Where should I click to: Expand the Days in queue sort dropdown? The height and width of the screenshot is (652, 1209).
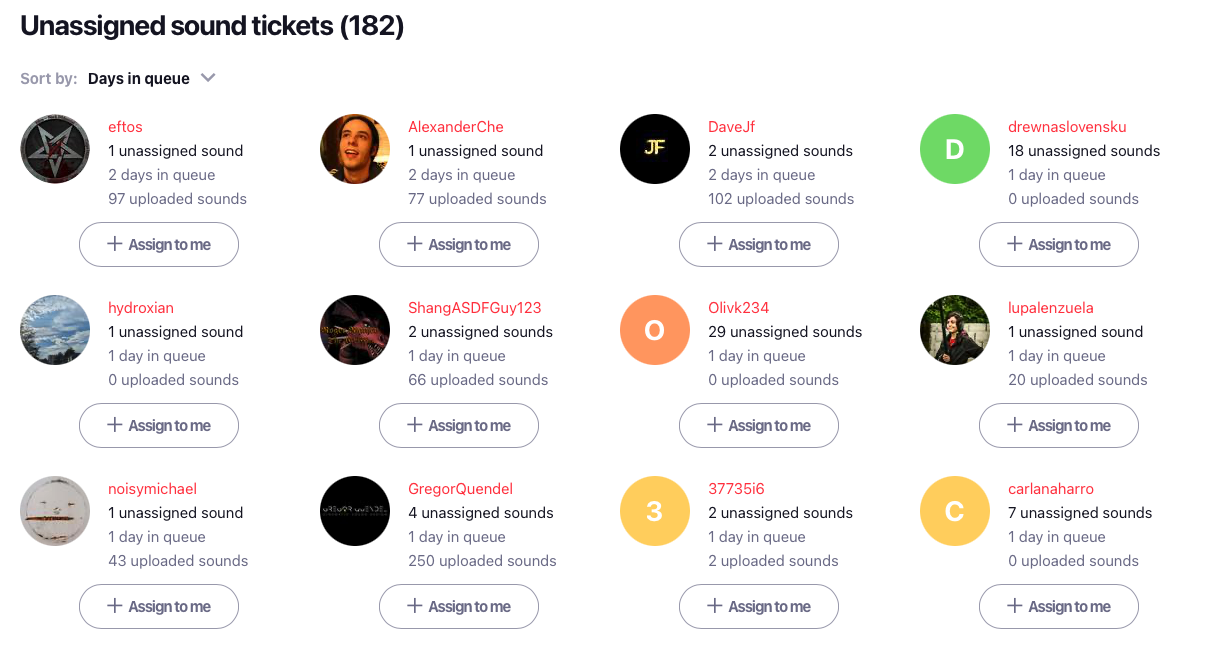152,79
